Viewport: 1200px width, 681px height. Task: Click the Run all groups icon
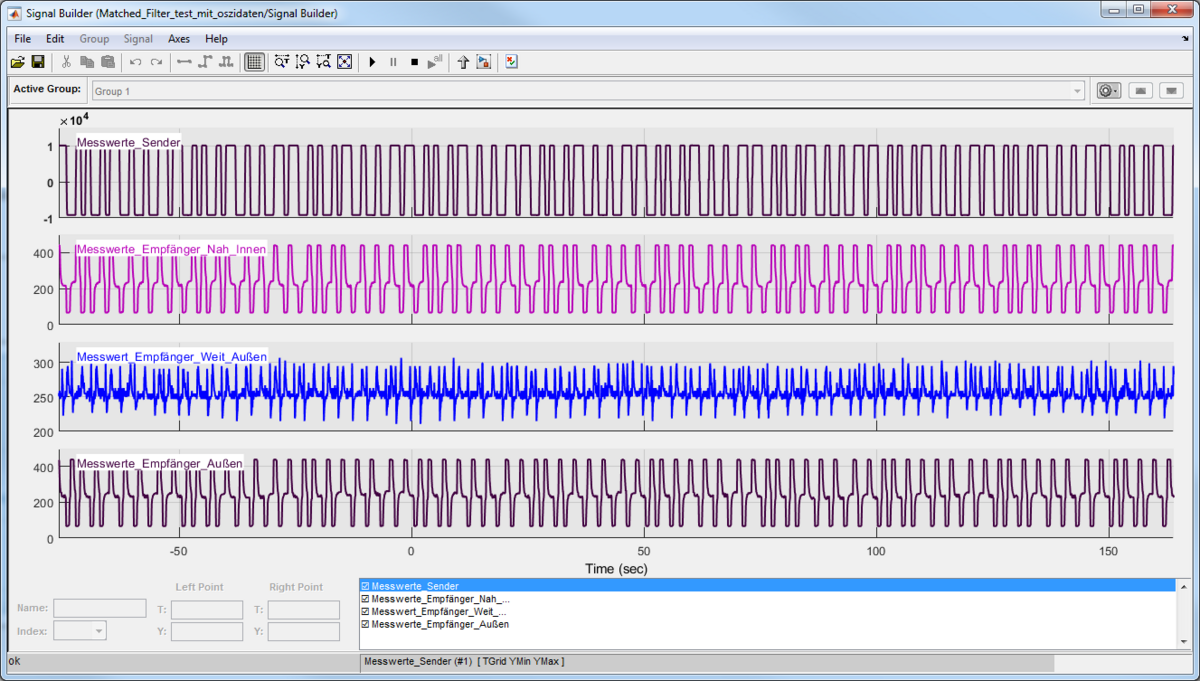[435, 62]
